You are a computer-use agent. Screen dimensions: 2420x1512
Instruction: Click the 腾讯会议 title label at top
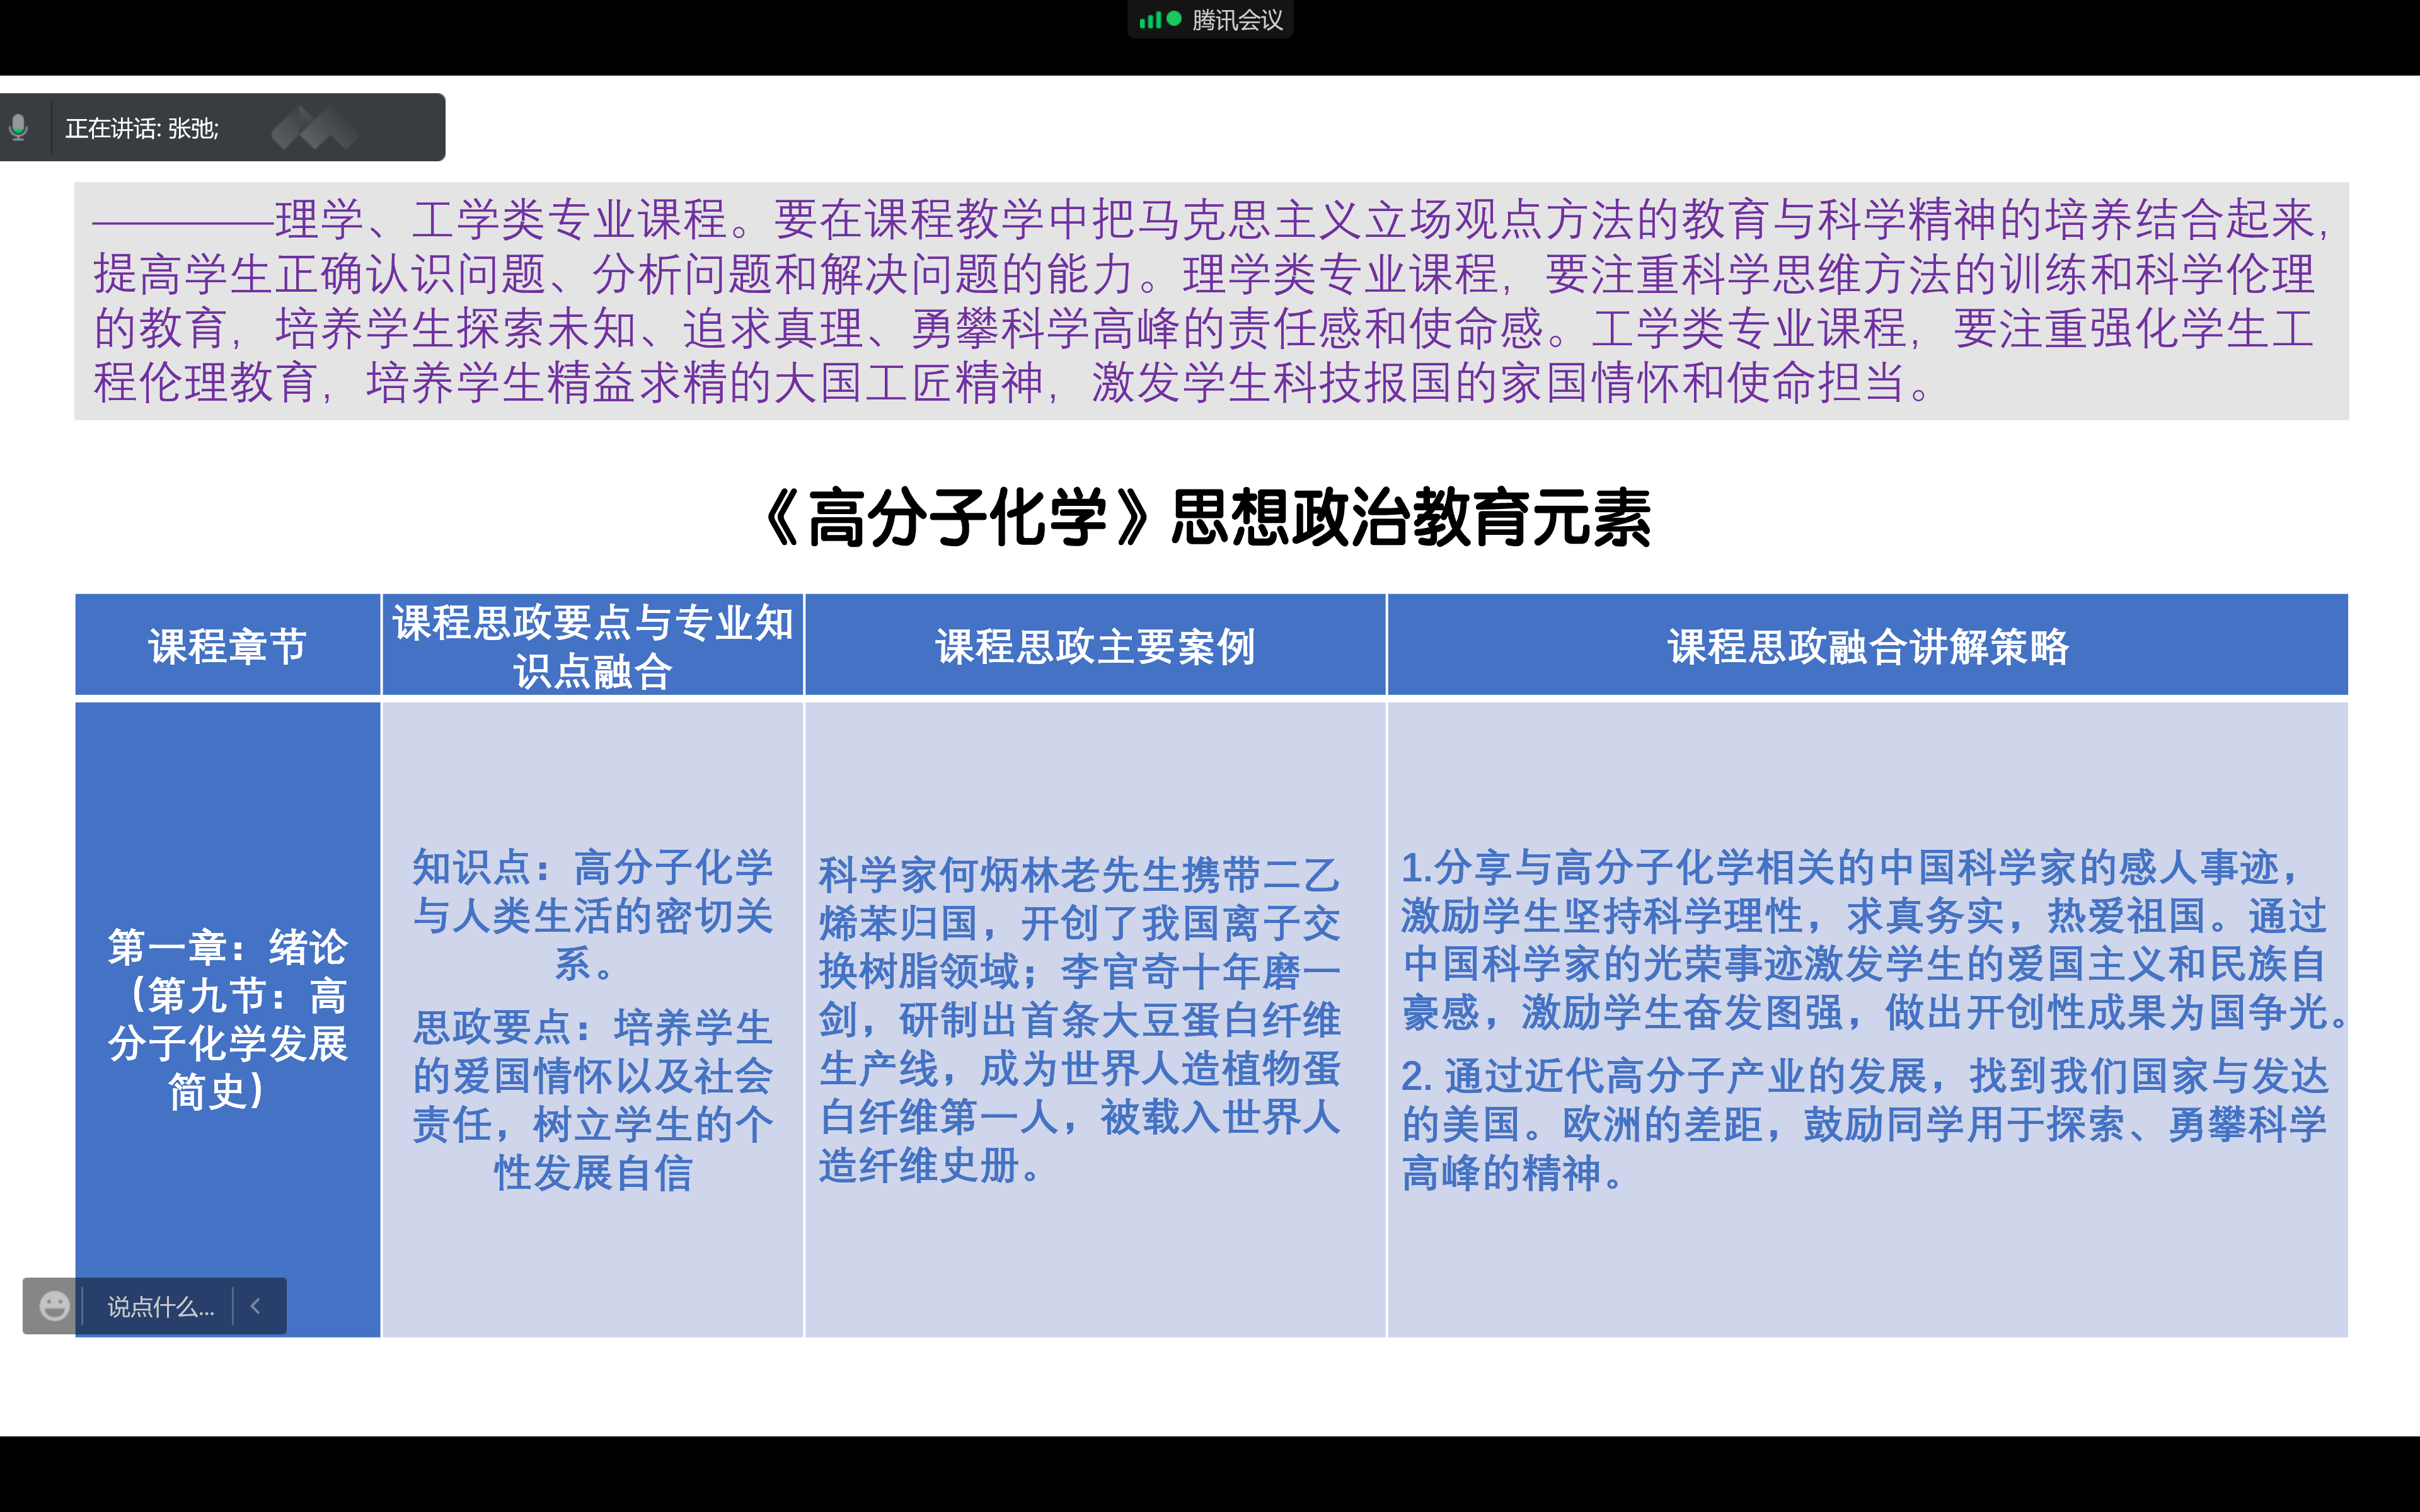pos(1237,20)
